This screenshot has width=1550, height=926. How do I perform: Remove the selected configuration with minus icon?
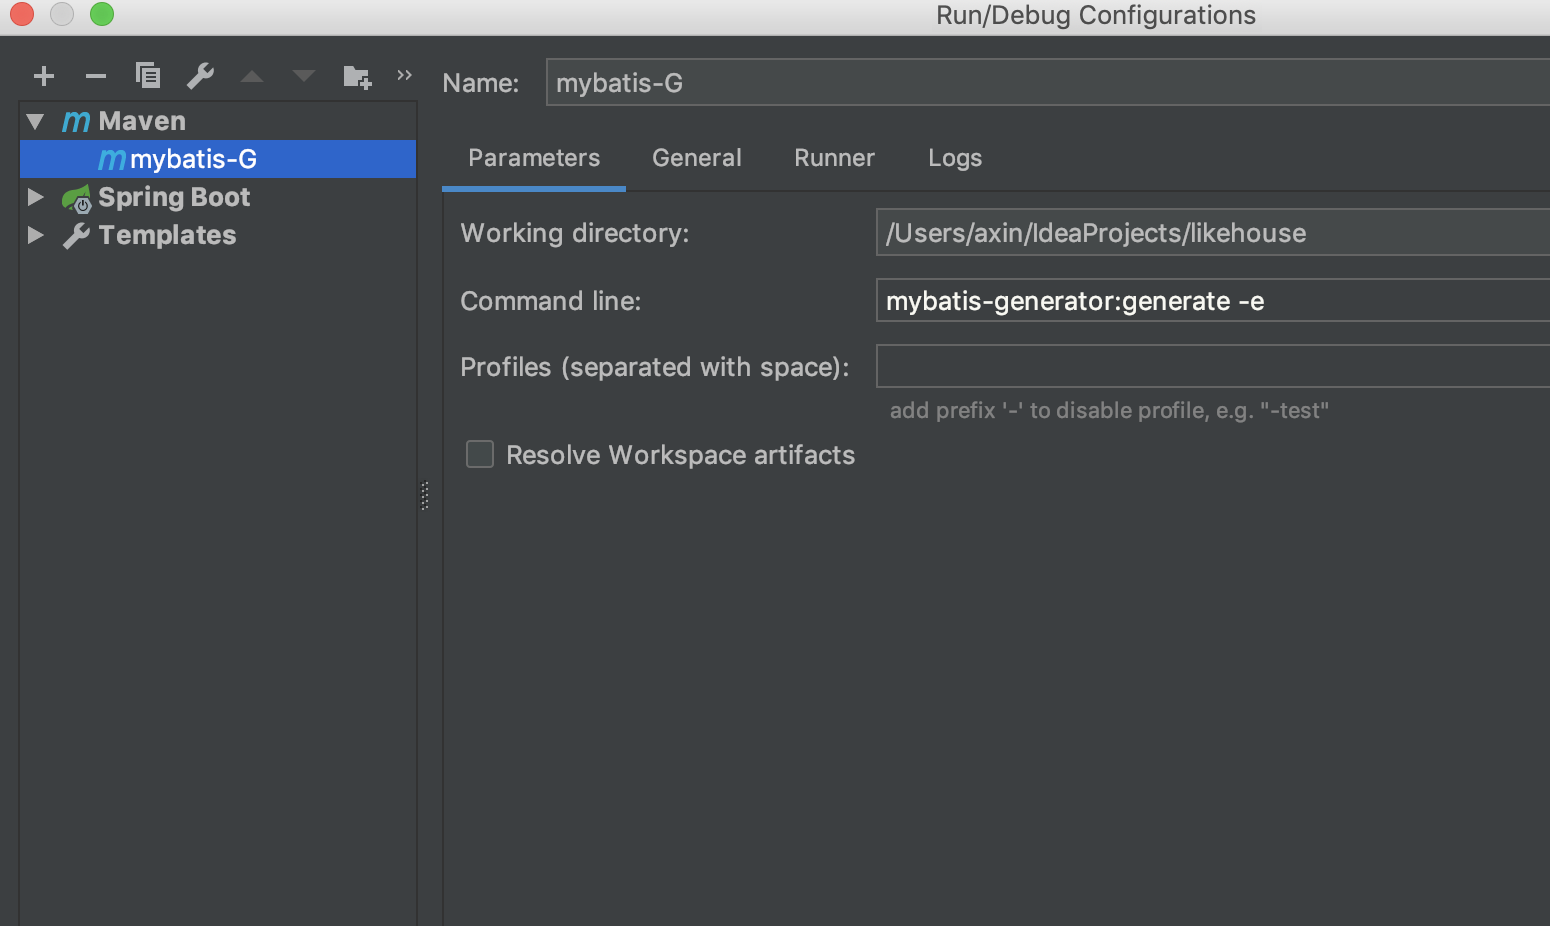(96, 76)
